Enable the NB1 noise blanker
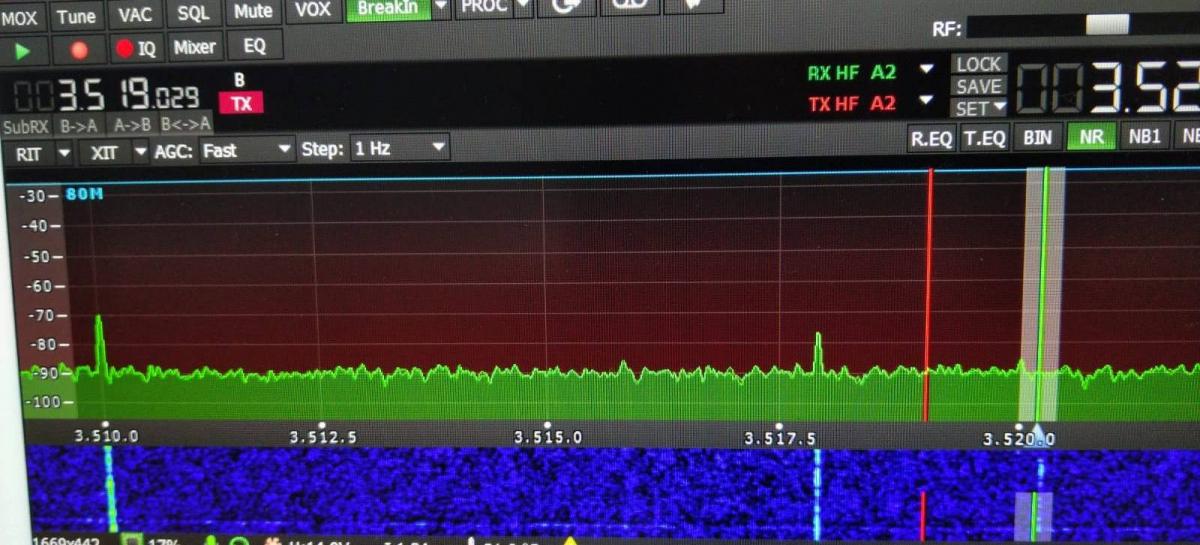Viewport: 1200px width, 545px height. point(1144,138)
